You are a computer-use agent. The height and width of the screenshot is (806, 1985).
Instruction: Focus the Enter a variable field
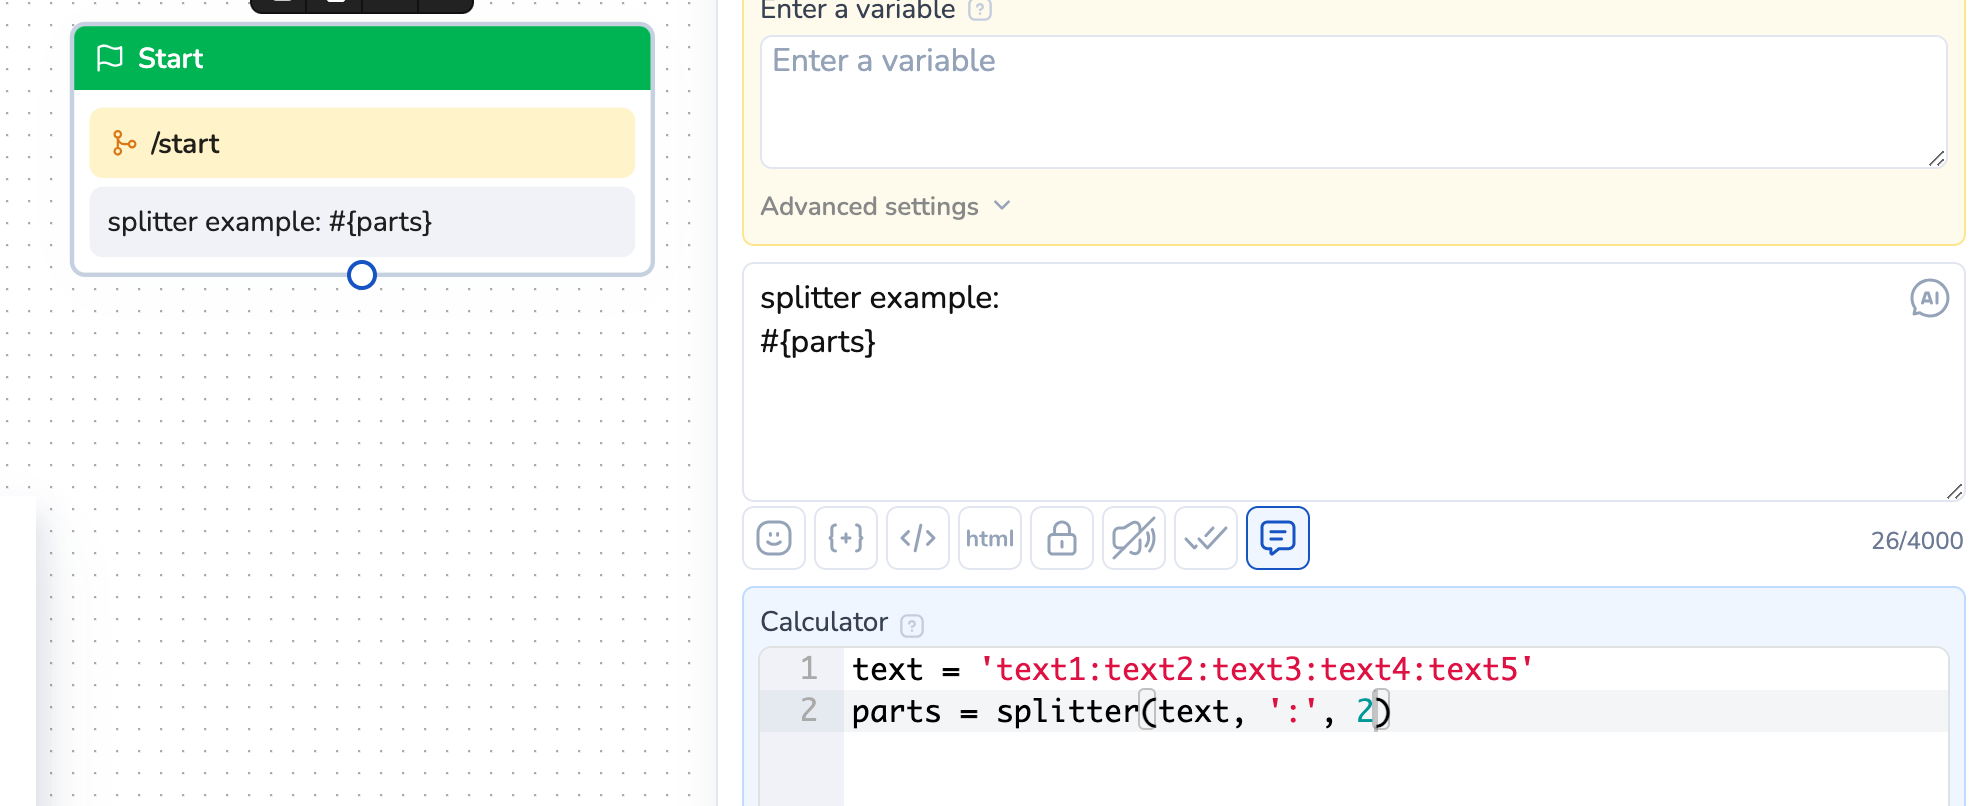(1352, 102)
